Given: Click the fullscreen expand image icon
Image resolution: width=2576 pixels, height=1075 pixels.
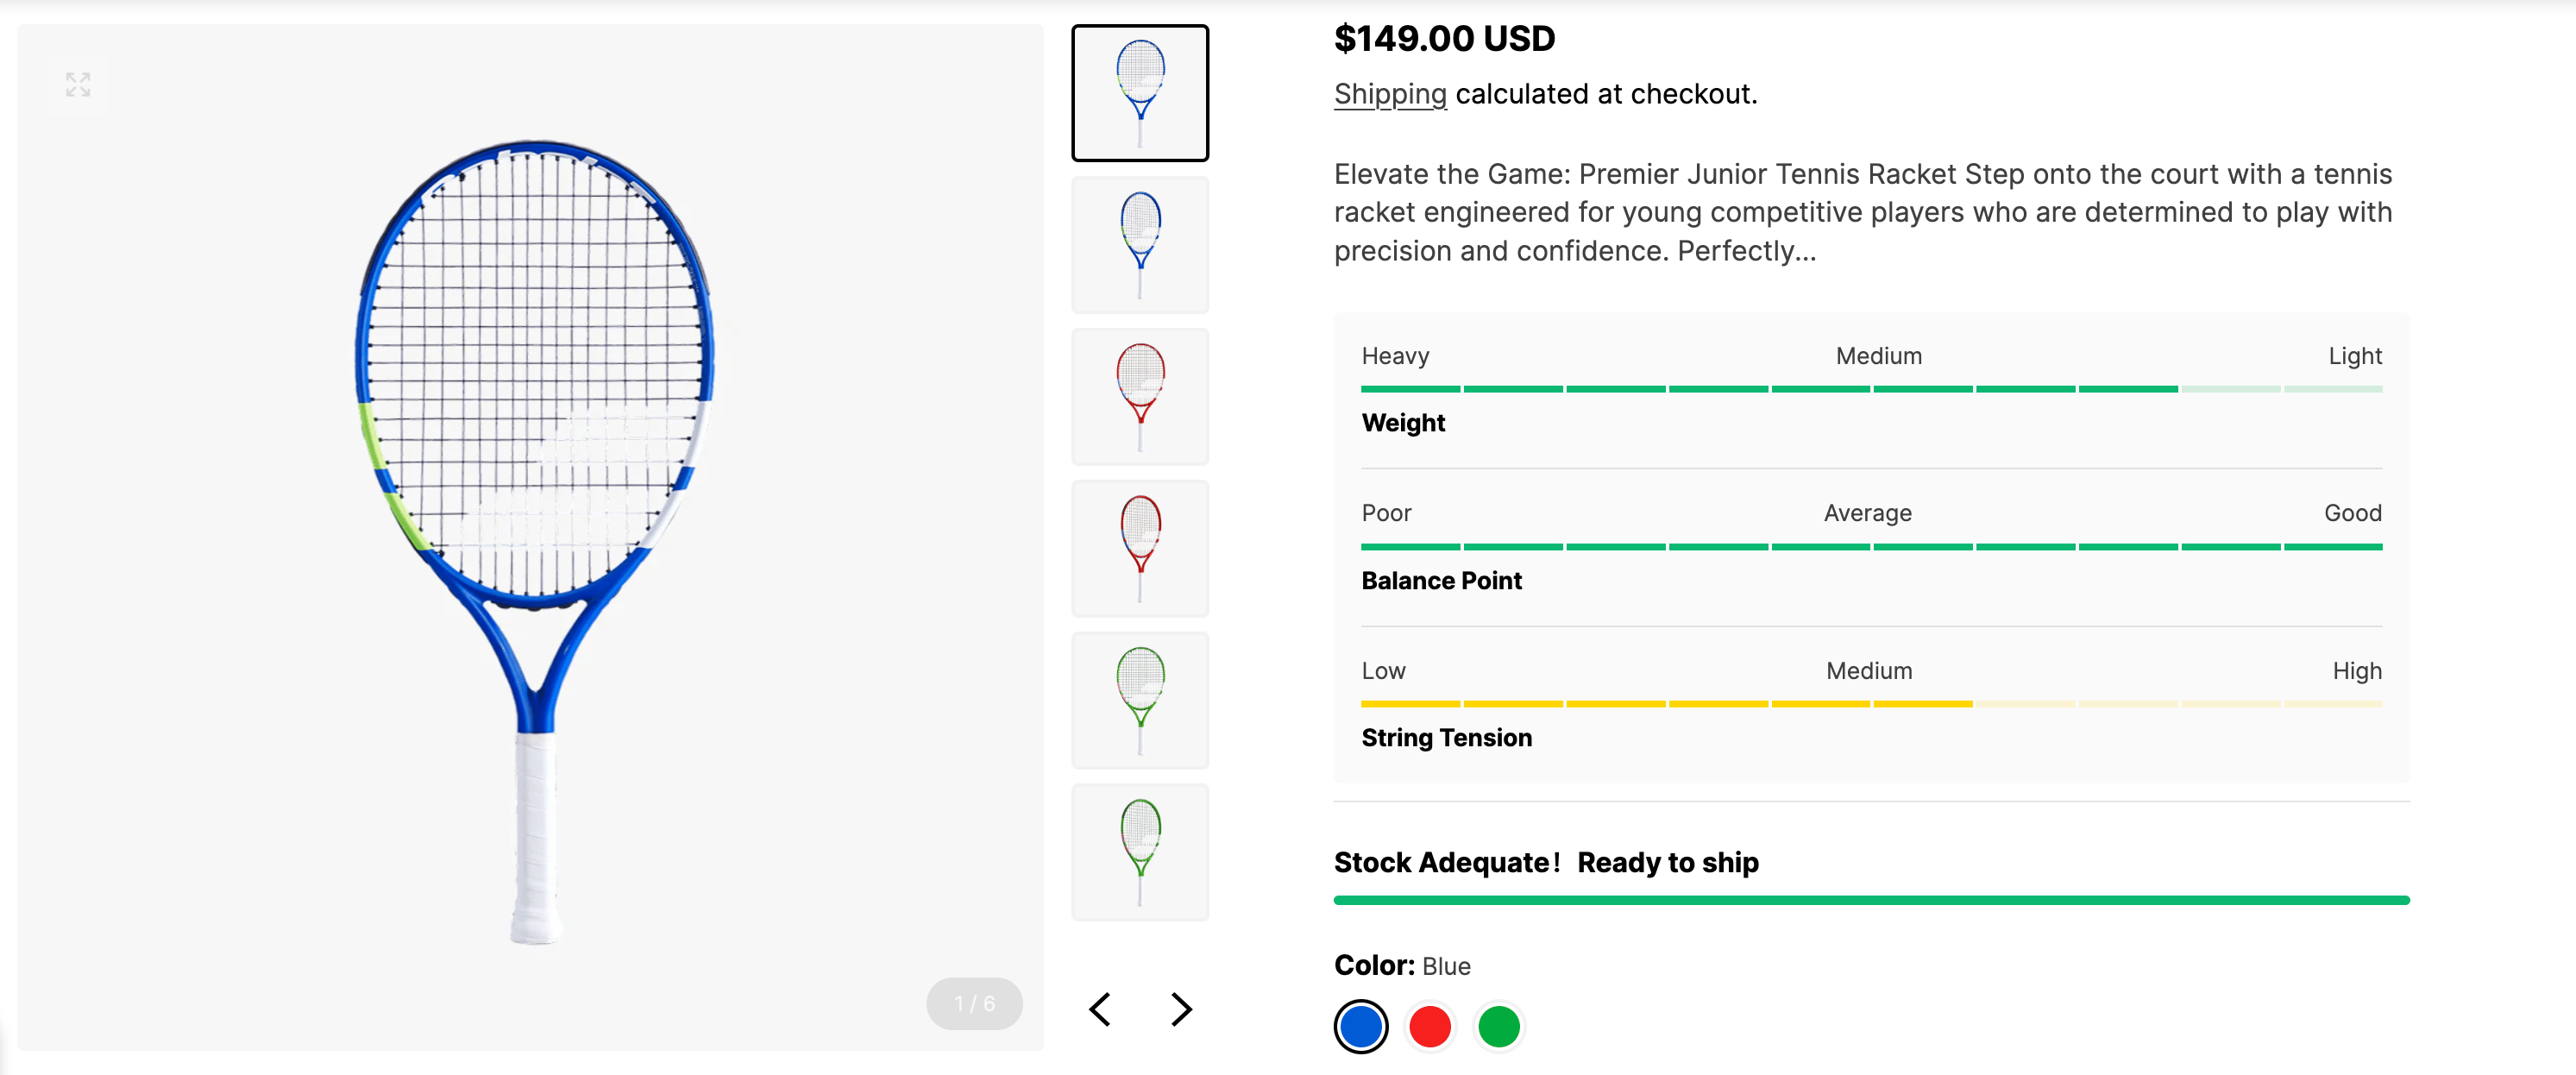Looking at the screenshot, I should point(78,85).
